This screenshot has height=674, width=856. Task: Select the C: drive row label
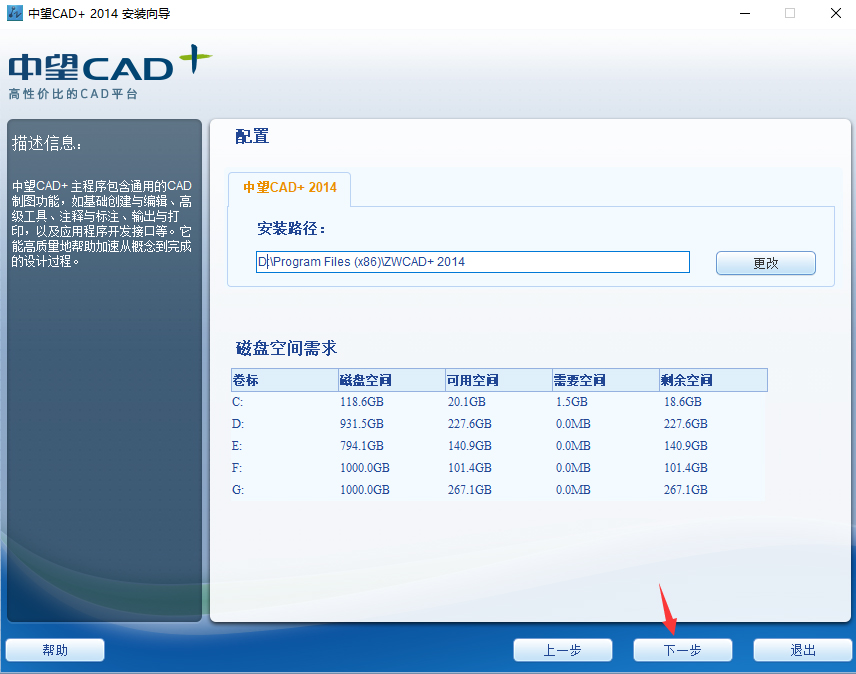[237, 402]
